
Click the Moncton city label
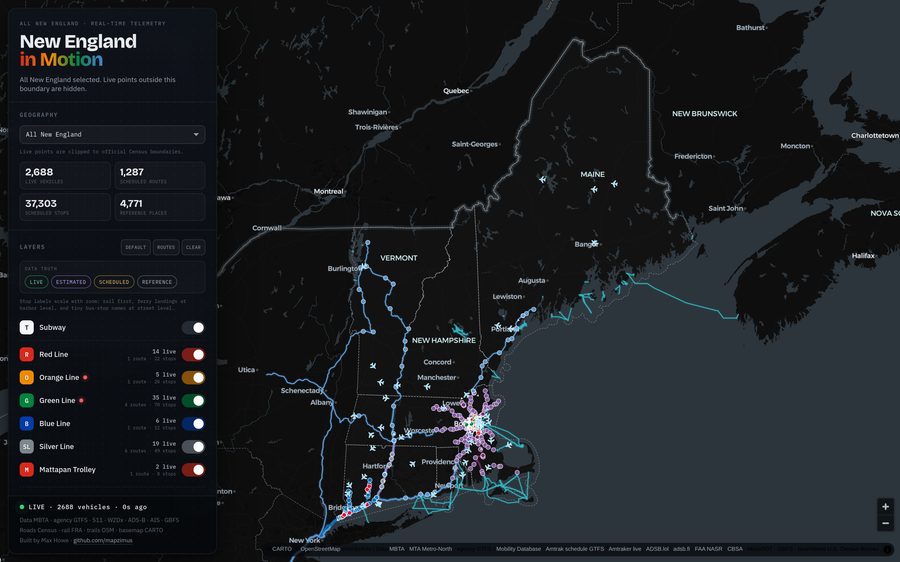(x=795, y=146)
